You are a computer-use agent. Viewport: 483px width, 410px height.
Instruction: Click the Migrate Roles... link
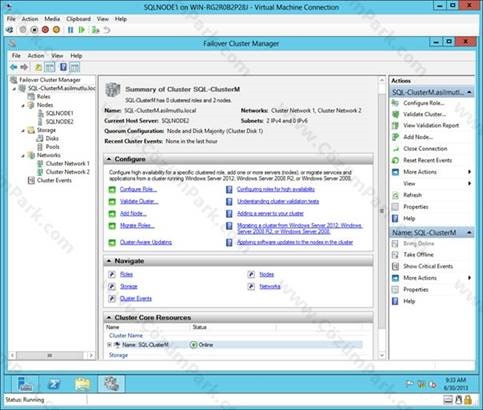pos(137,226)
